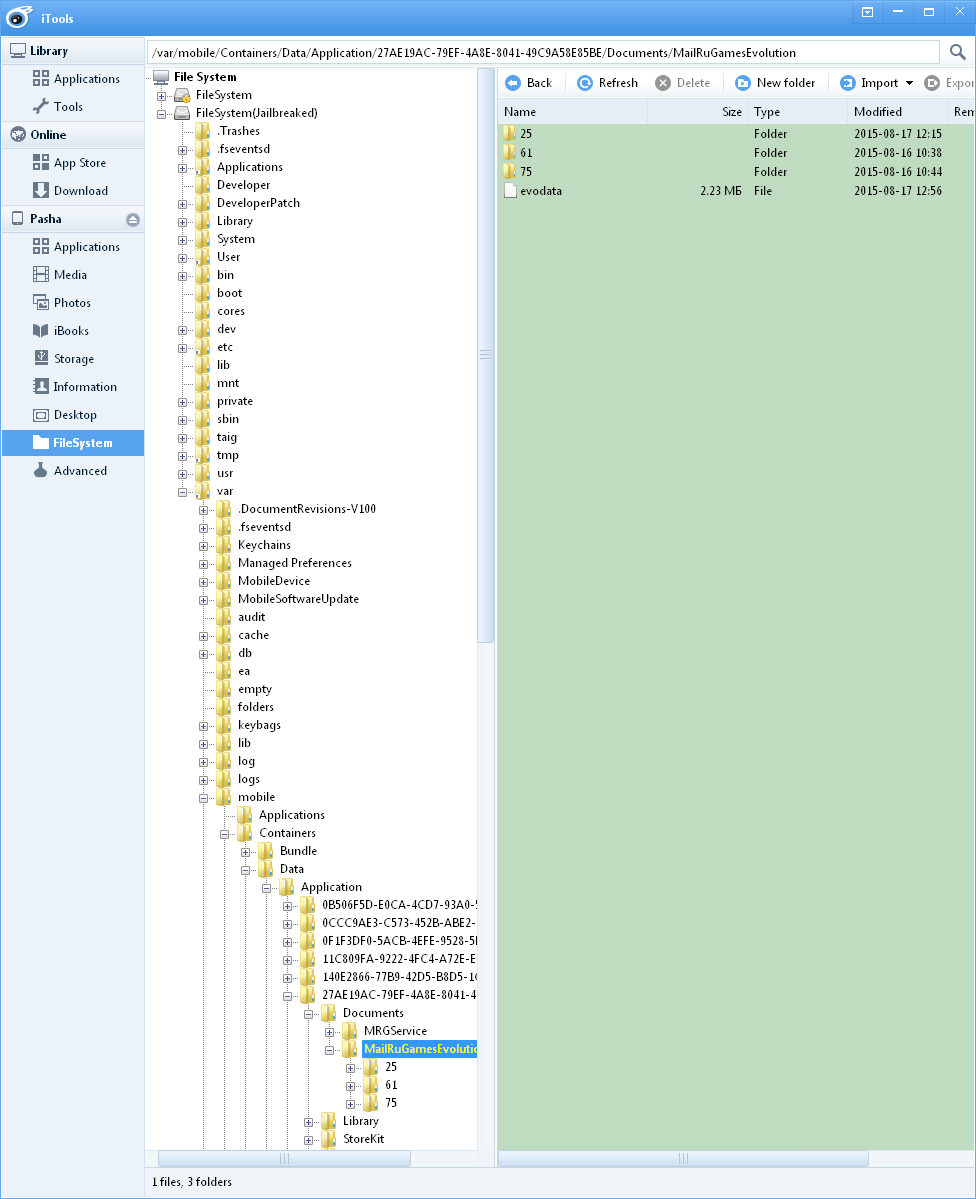Open the App Store section
Screen dimensions: 976x1199
click(x=79, y=163)
